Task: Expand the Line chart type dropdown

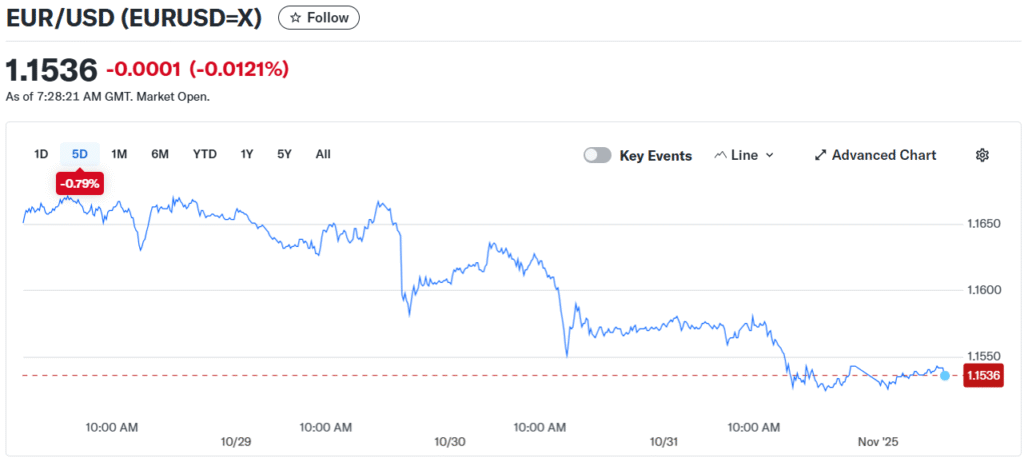Action: point(745,155)
